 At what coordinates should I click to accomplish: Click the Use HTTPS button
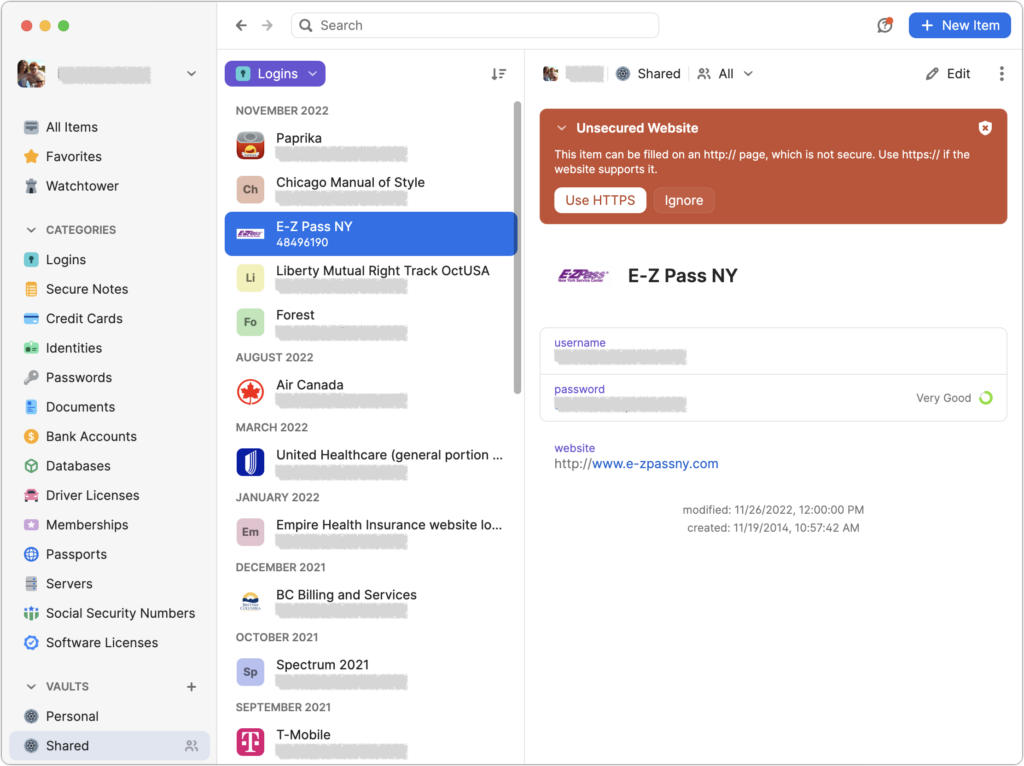point(600,200)
